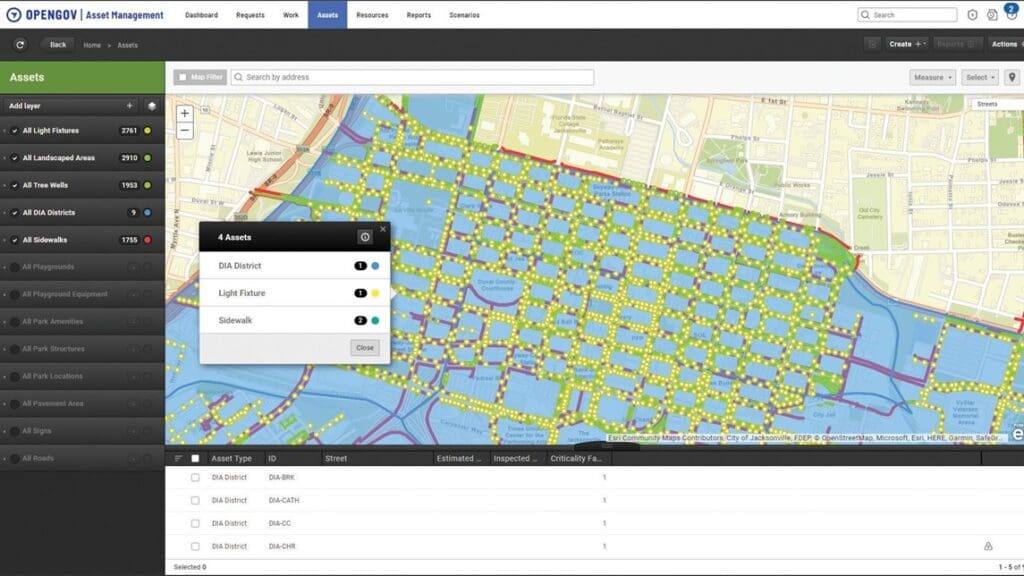Toggle the Map Filter checkbox
Viewport: 1024px width, 576px height.
tap(183, 77)
